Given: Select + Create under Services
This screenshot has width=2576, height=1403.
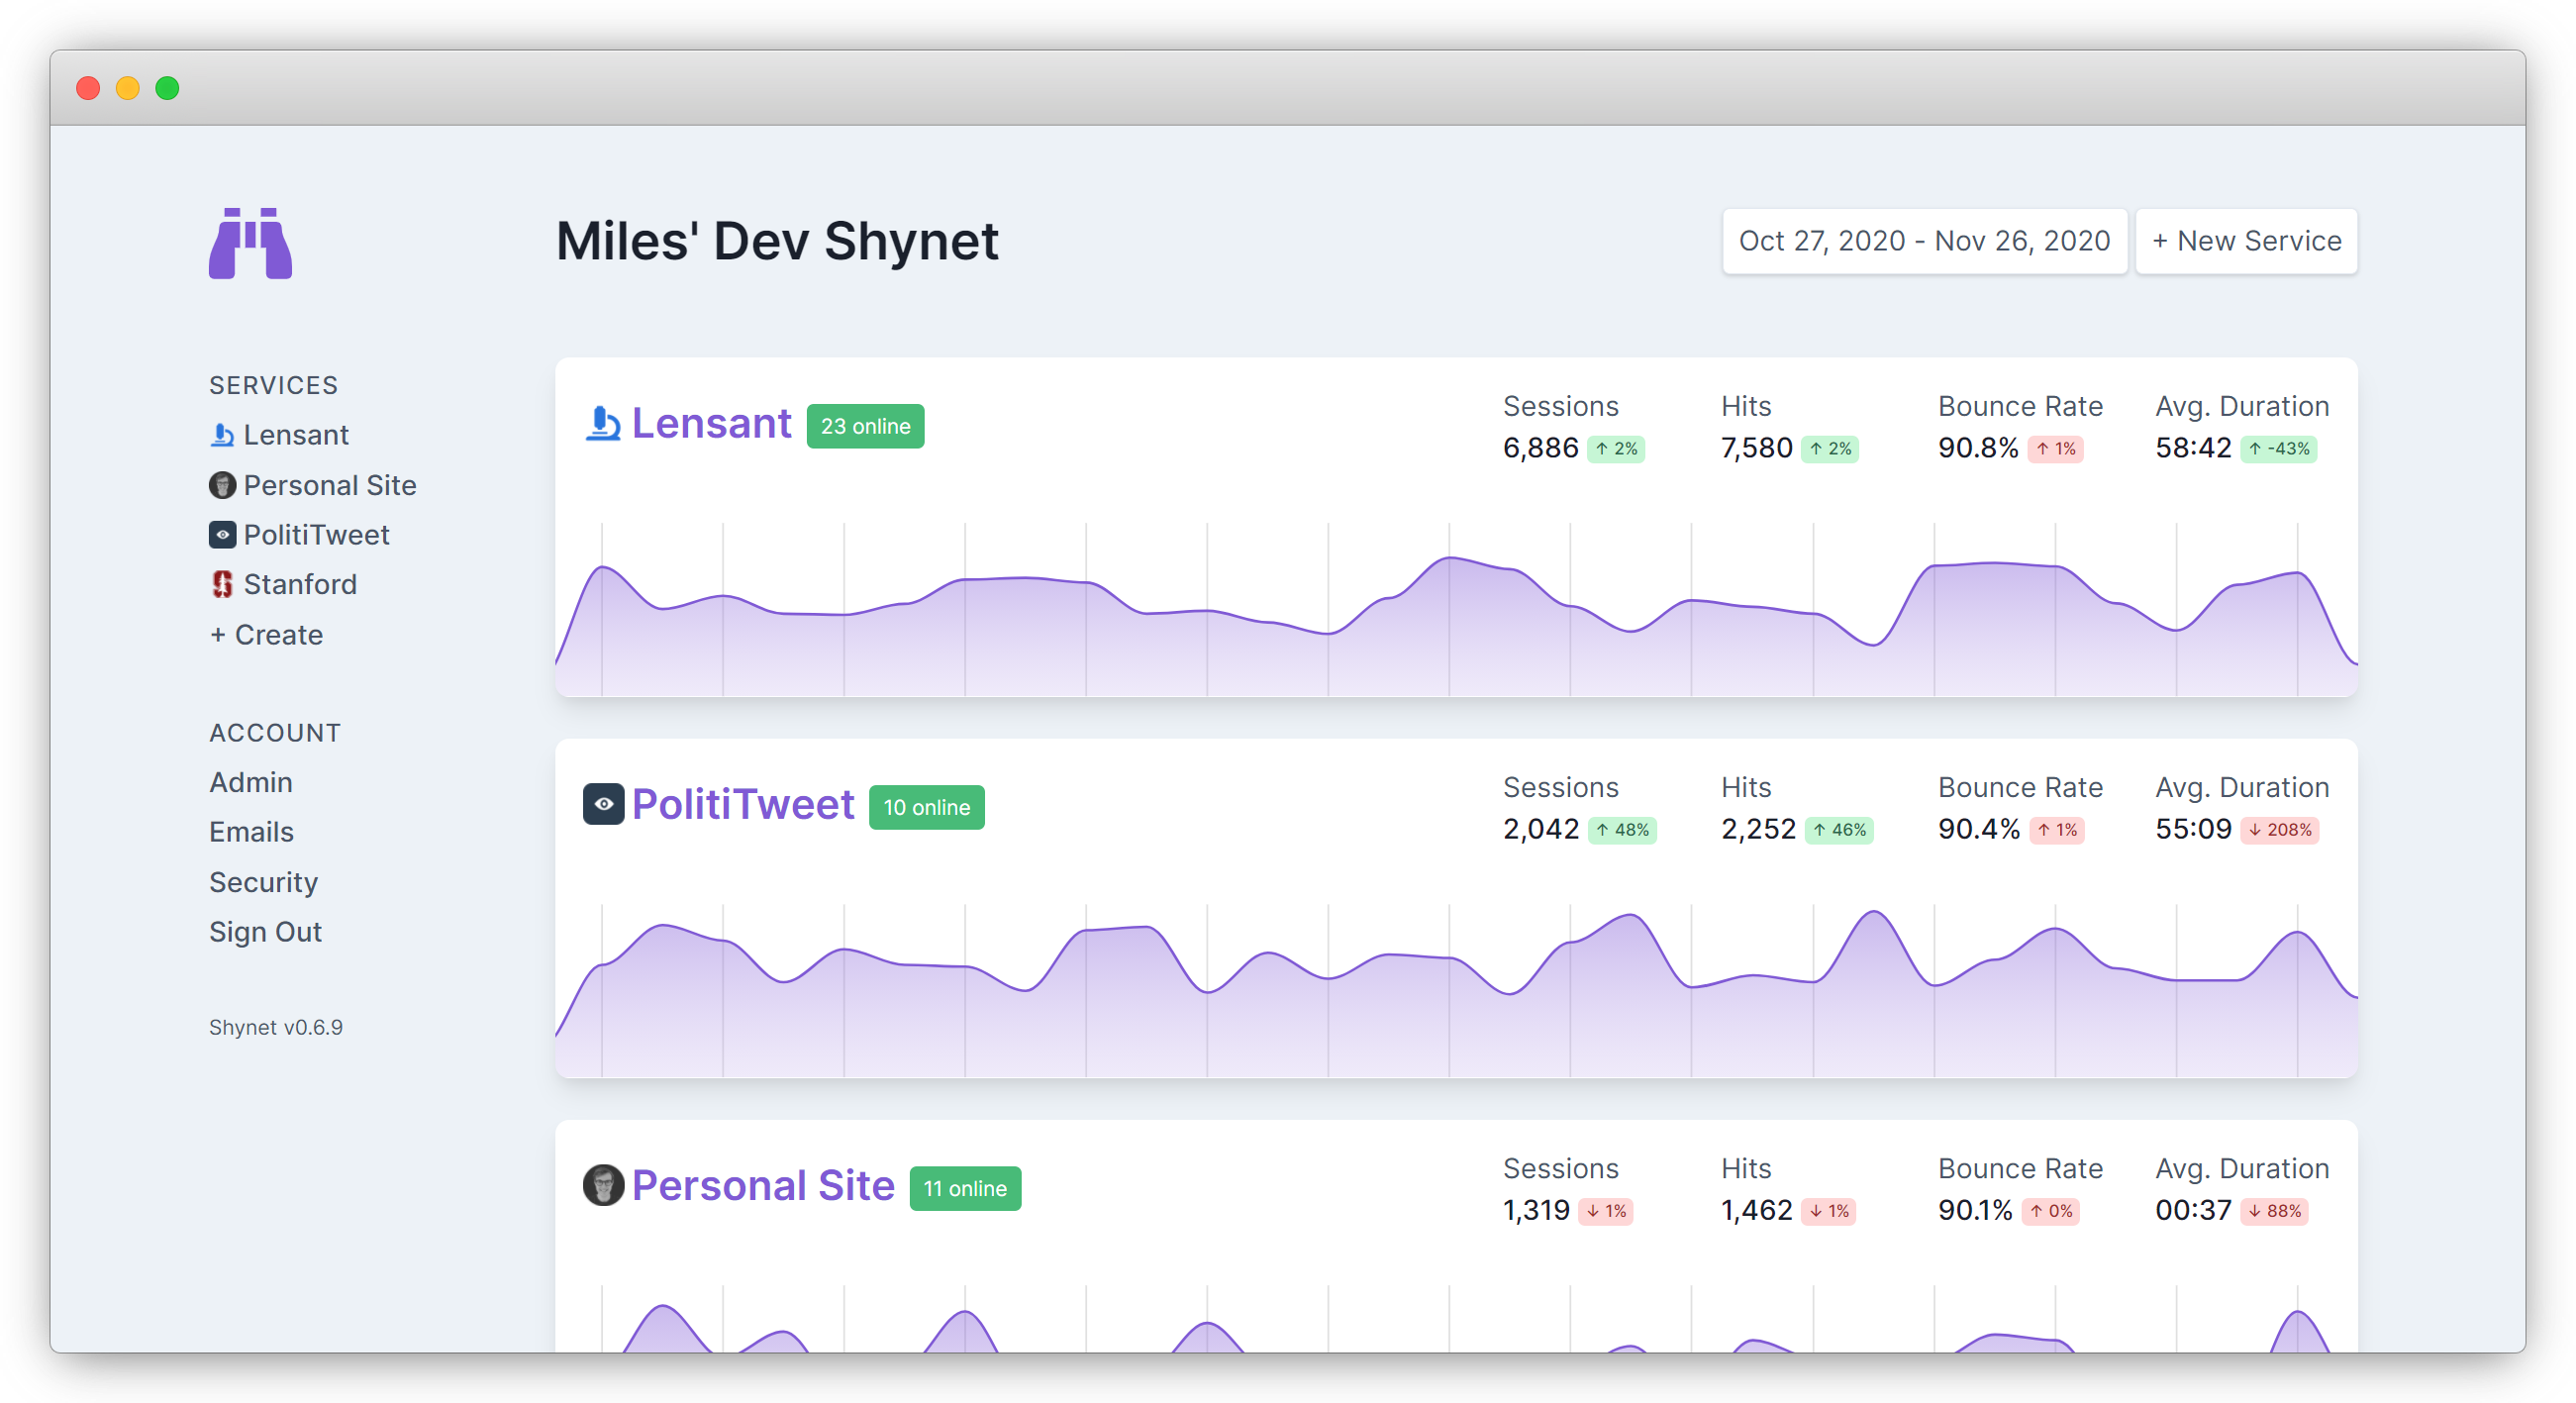Looking at the screenshot, I should tap(265, 634).
